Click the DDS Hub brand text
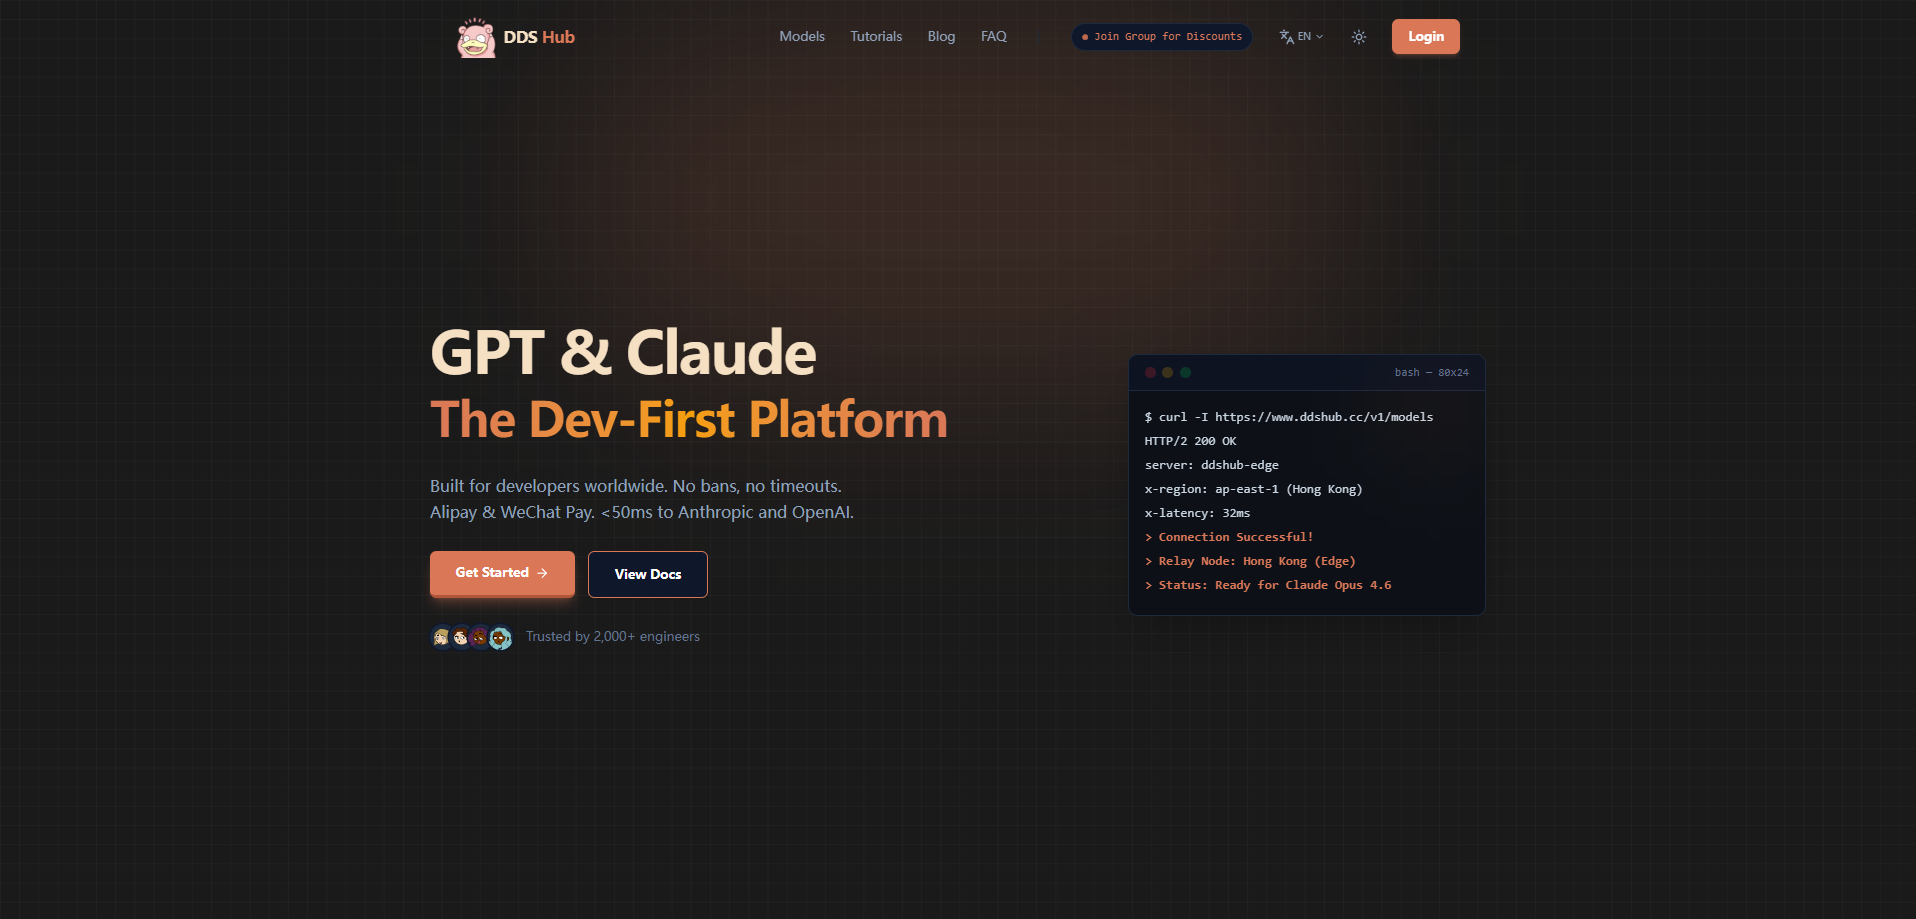 pyautogui.click(x=539, y=37)
